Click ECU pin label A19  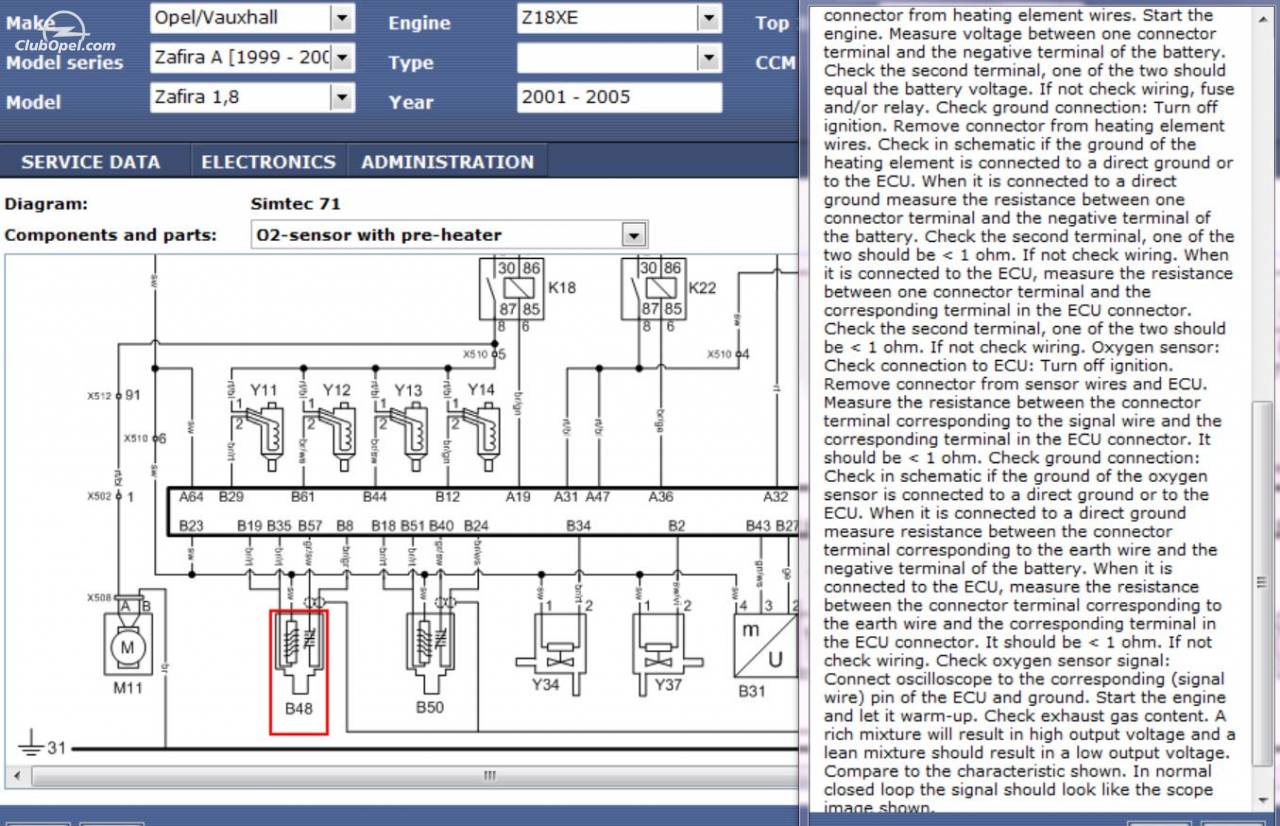(518, 496)
